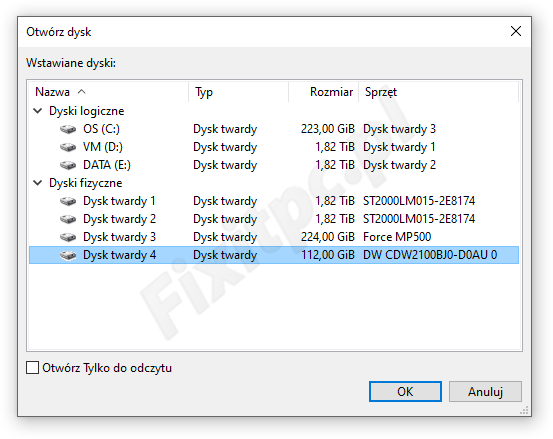Click the drive icon beside VM (D:)
The image size is (553, 439).
tap(68, 147)
